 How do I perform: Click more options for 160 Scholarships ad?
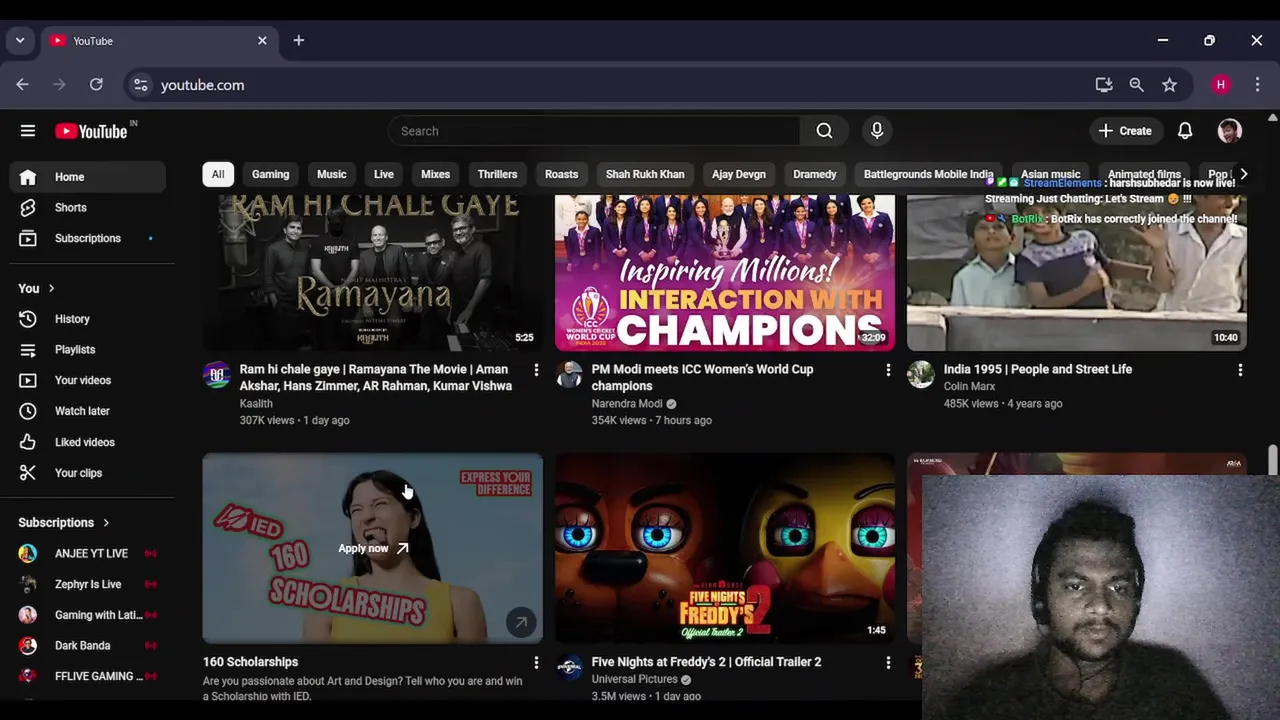click(x=536, y=663)
